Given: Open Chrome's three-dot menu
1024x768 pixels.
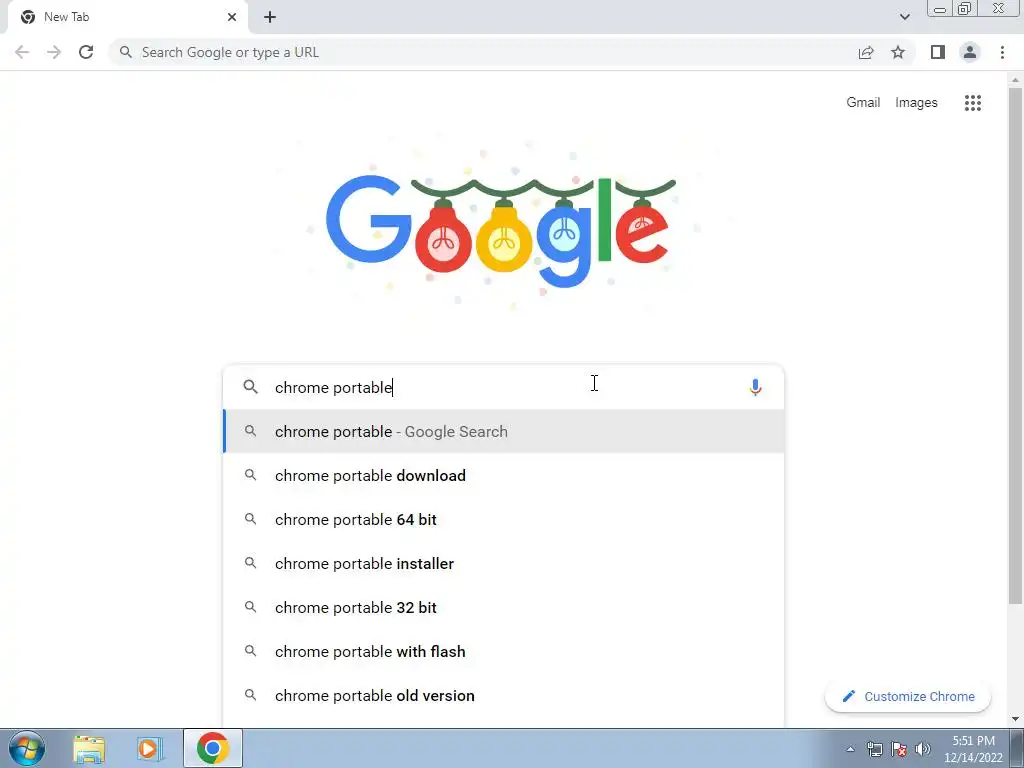Looking at the screenshot, I should tap(1002, 52).
